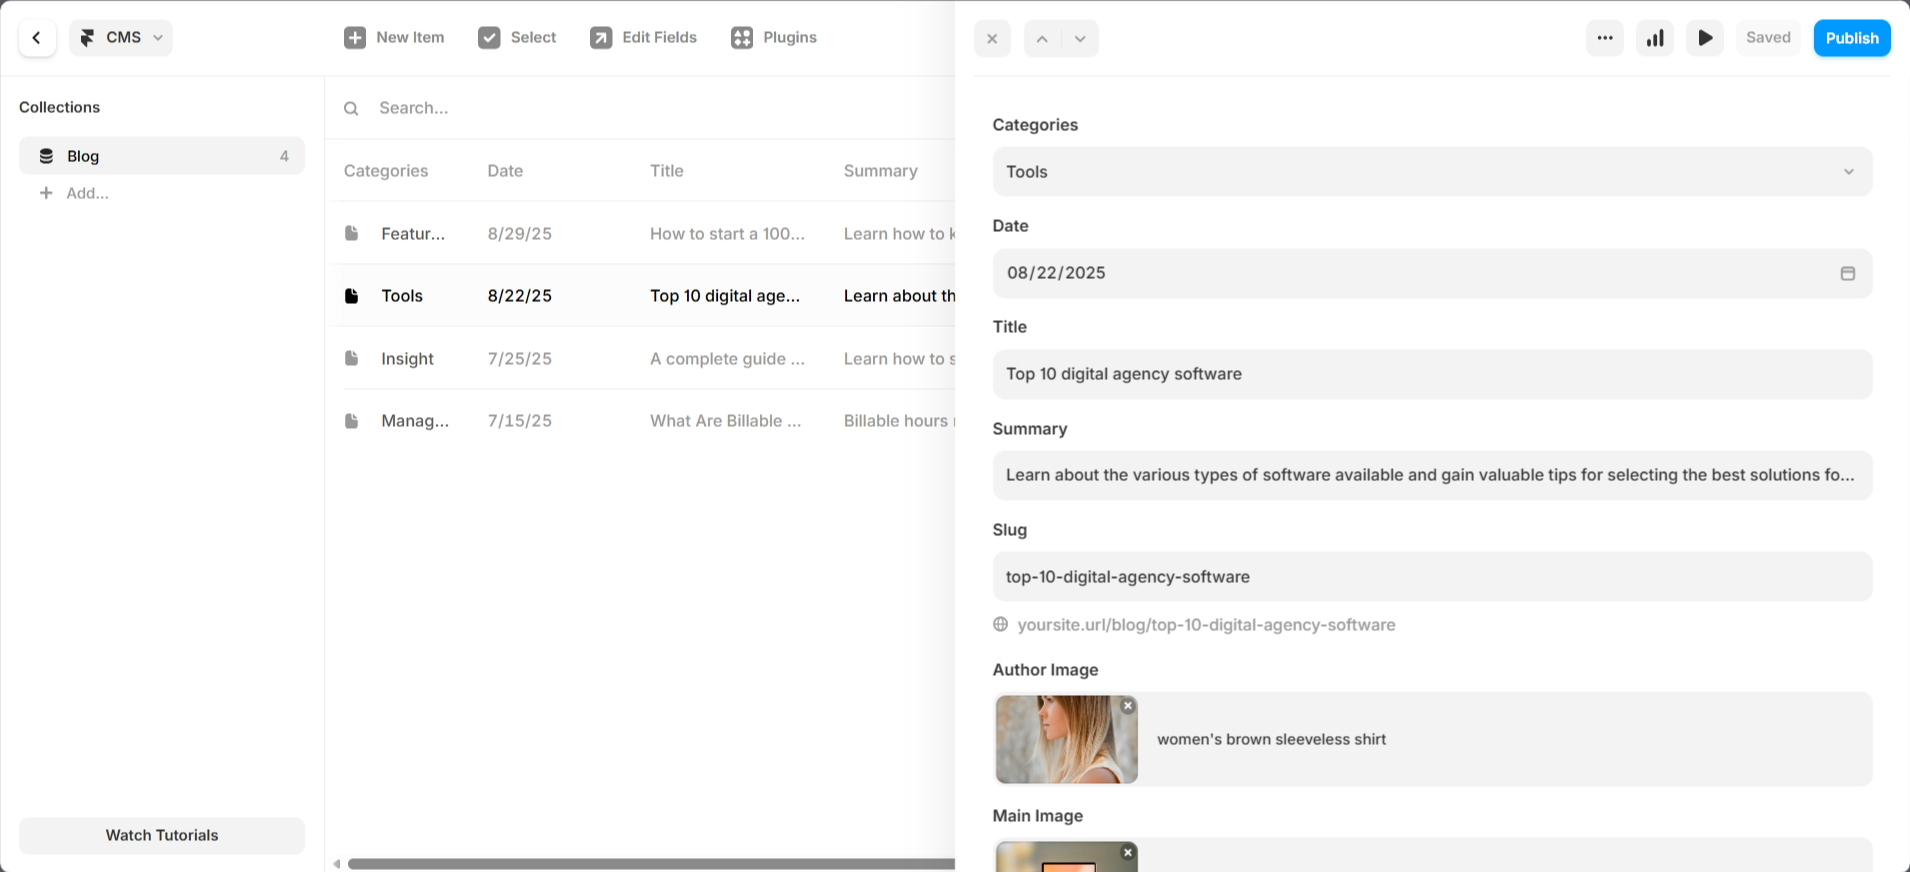The height and width of the screenshot is (872, 1910).
Task: Click the scrollbar left arrow
Action: 337,864
